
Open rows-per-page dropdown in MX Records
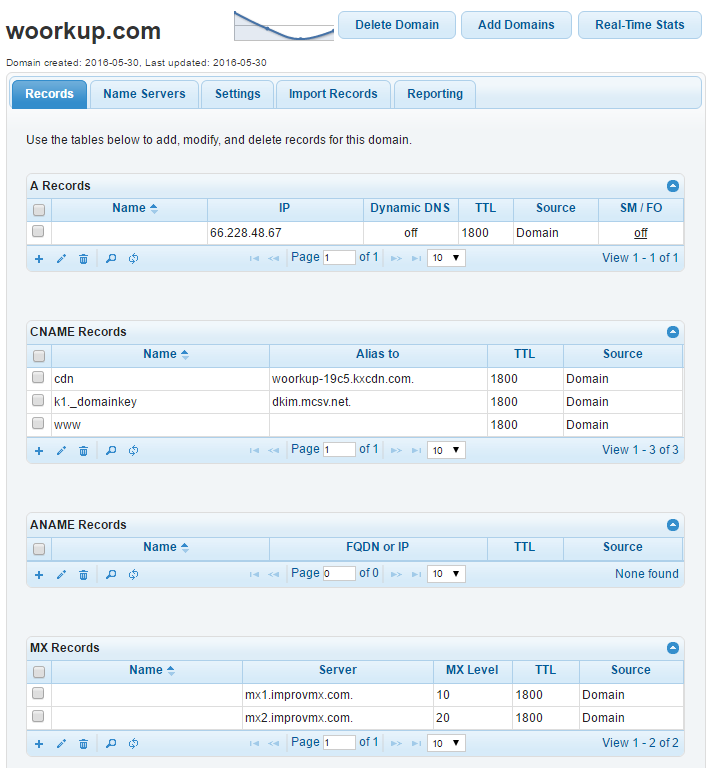coord(446,743)
